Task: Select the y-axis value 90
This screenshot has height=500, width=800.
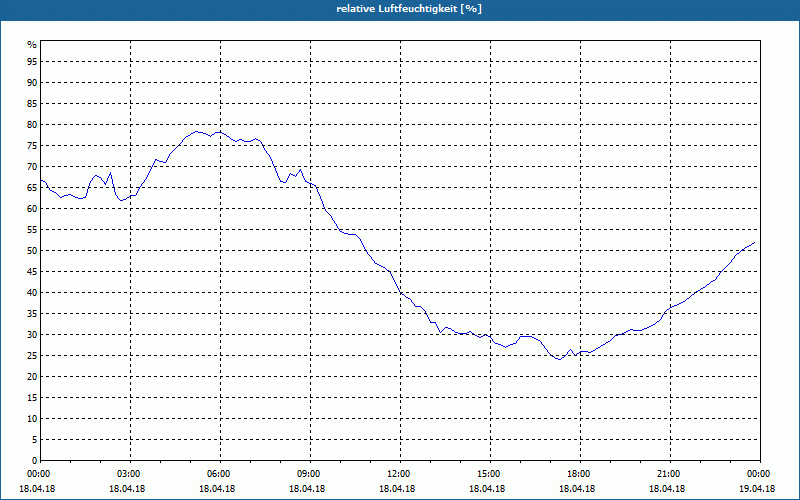Action: 32,83
